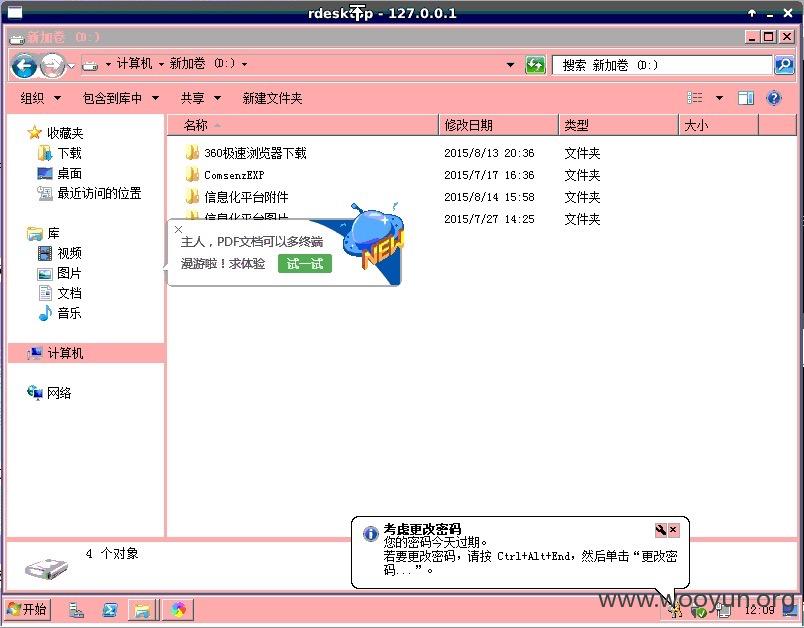This screenshot has width=804, height=628.
Task: Focus the 搜索 新加卷 search field
Action: point(662,65)
